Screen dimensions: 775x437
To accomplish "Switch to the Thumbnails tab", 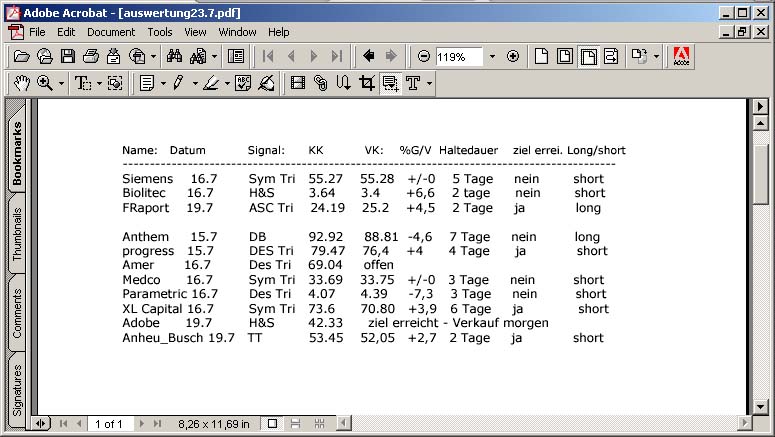I will click(17, 234).
